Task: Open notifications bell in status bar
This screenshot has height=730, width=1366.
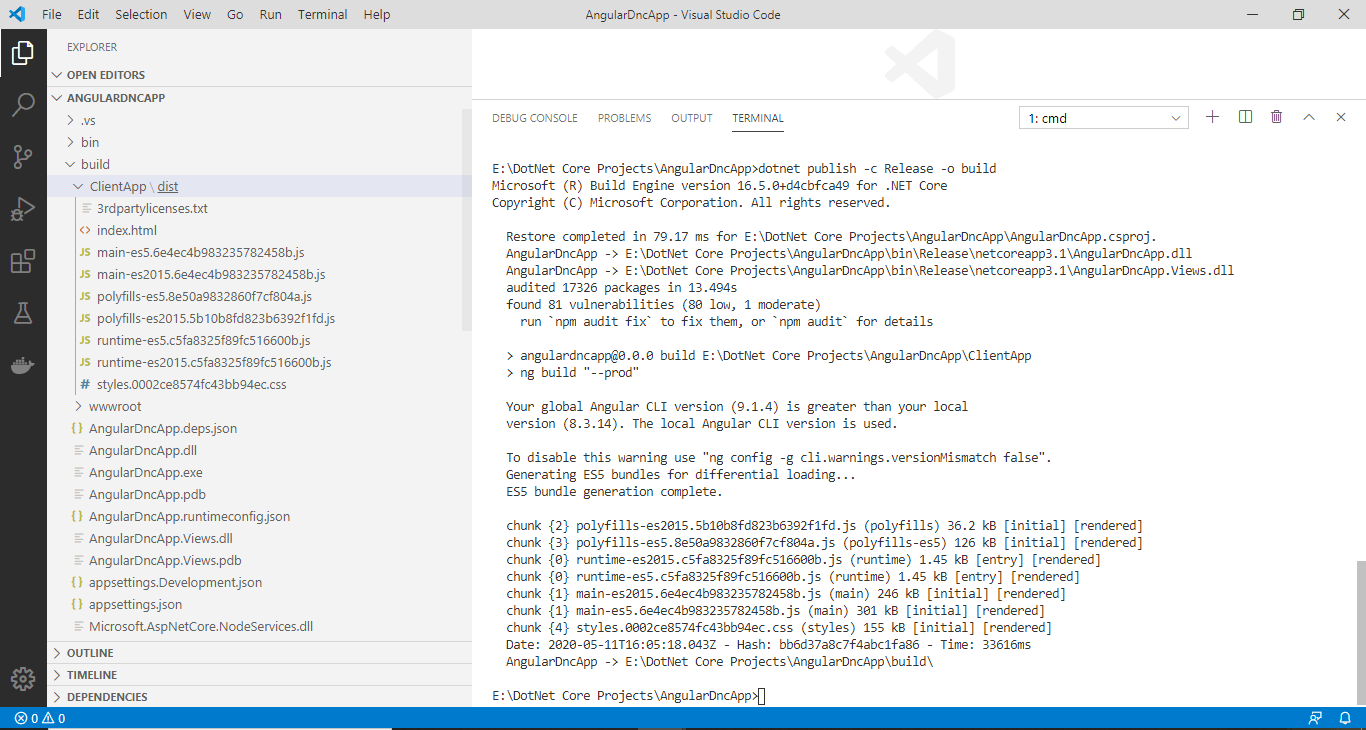Action: 1345,718
